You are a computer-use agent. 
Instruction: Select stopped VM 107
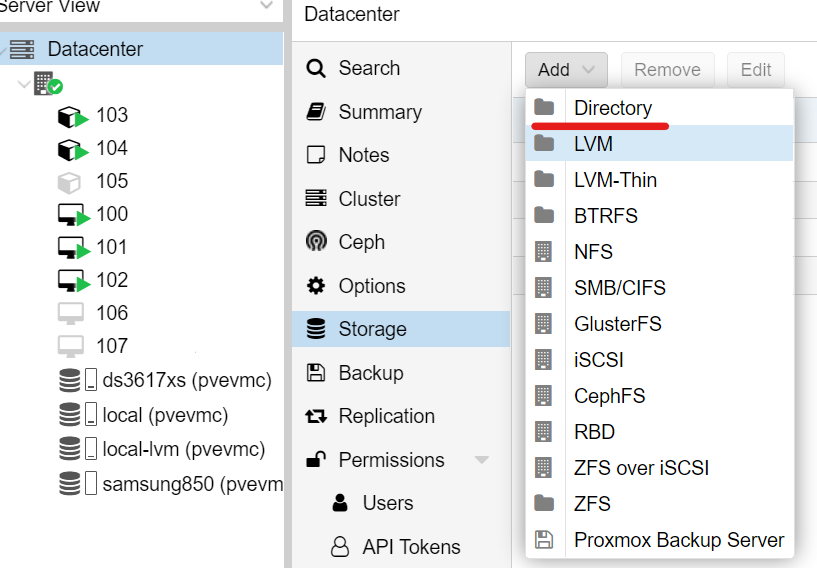112,346
